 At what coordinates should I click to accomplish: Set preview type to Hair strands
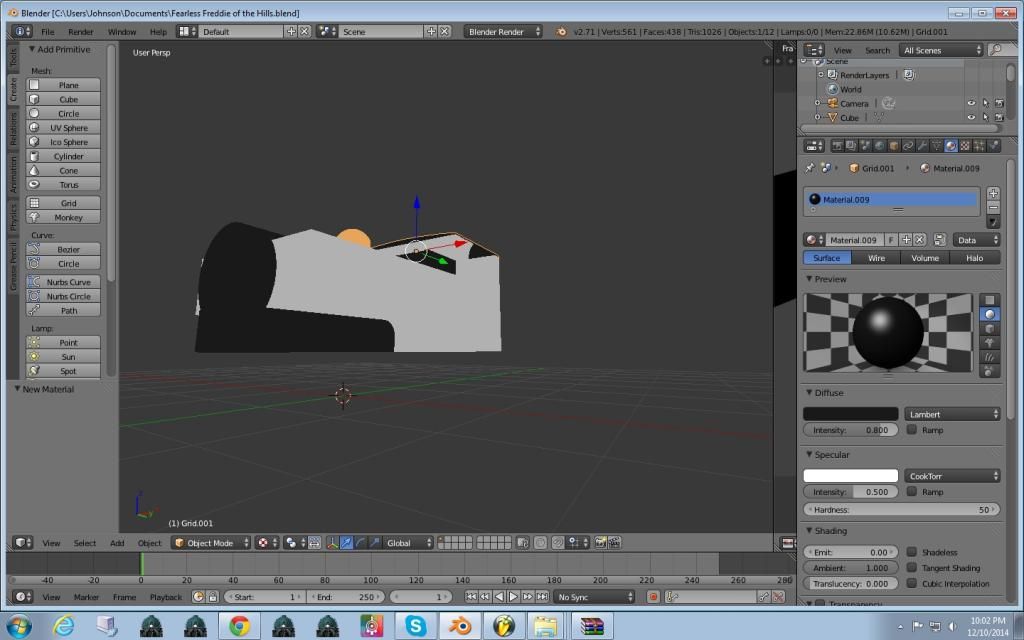tap(990, 357)
